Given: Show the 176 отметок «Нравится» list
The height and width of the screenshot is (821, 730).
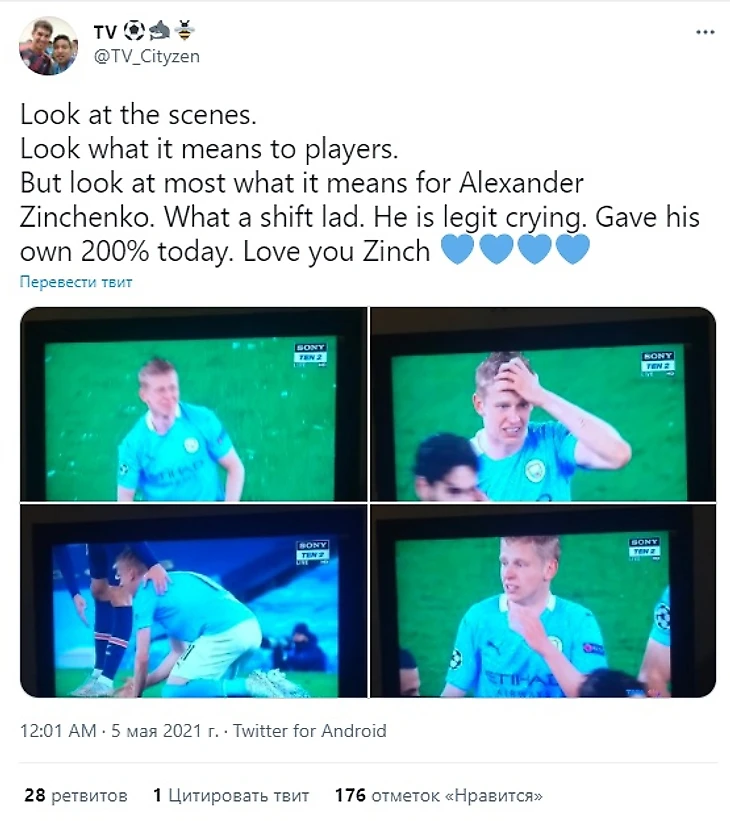Looking at the screenshot, I should 439,796.
